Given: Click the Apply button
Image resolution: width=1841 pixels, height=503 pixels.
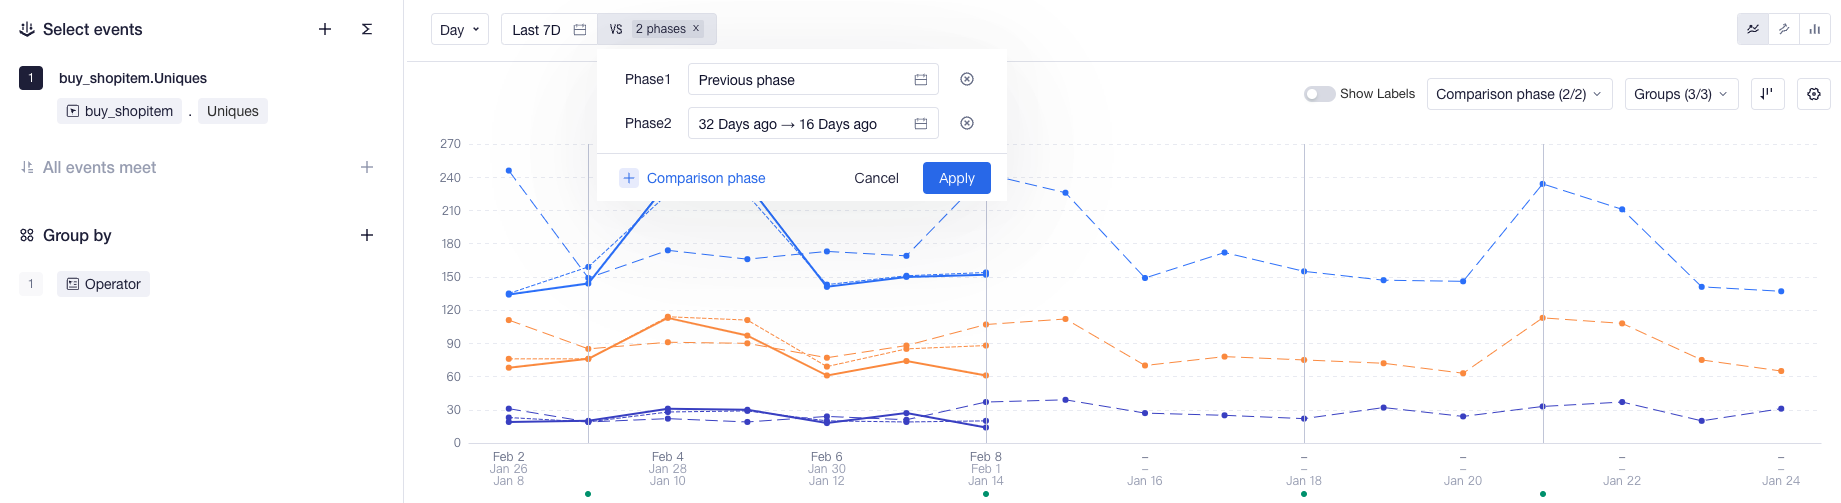Looking at the screenshot, I should pos(956,178).
